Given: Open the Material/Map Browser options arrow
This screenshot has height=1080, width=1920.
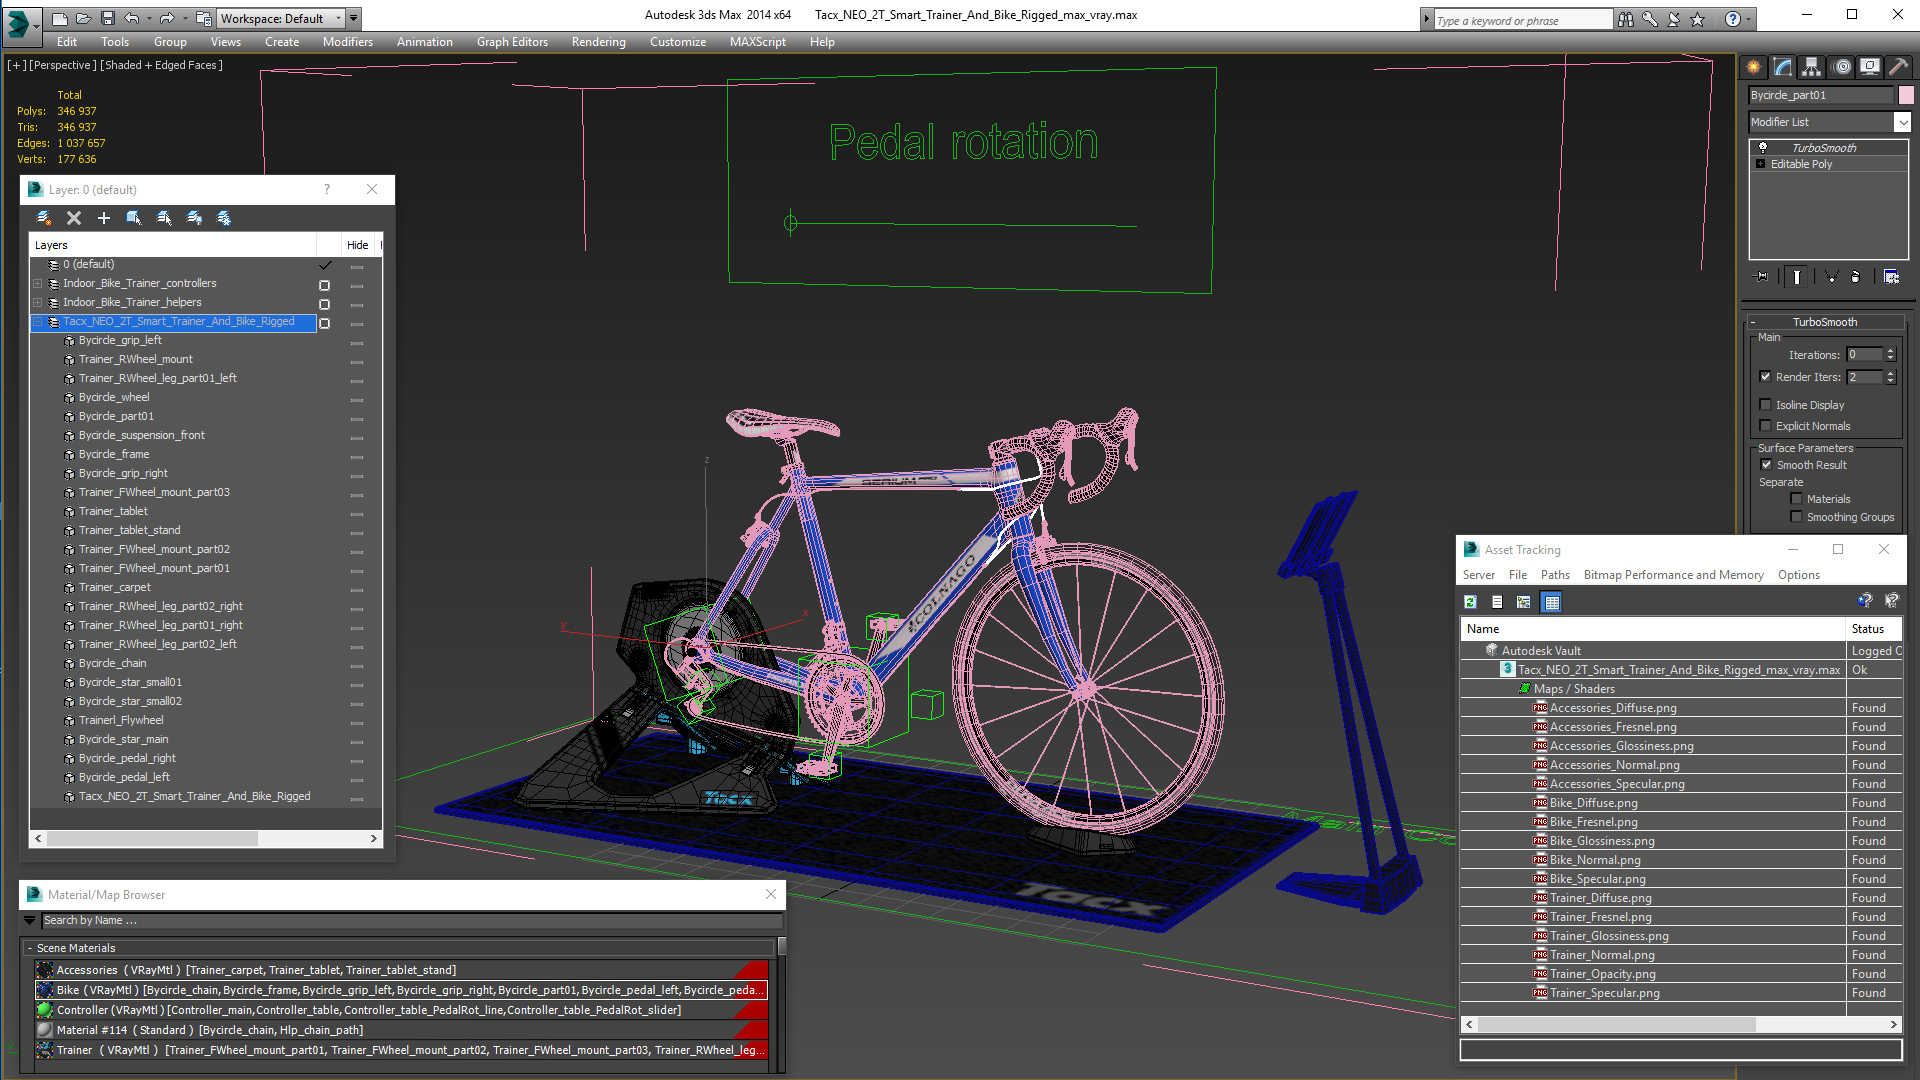Looking at the screenshot, I should click(30, 920).
